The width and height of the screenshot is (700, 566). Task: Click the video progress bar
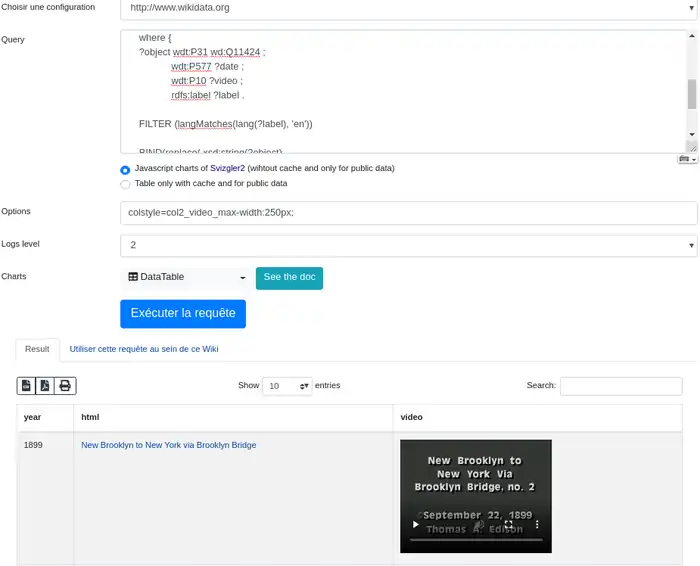click(x=475, y=540)
